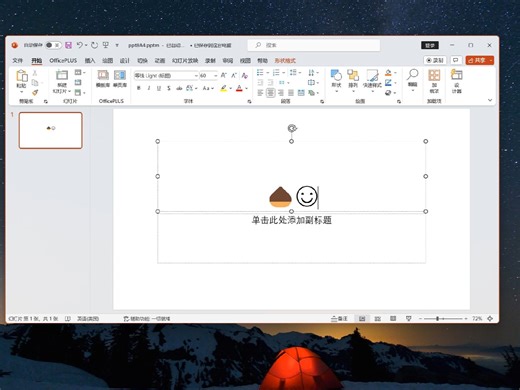This screenshot has width=520, height=390.
Task: Click Start From Beginning presentation icon
Action: 106,45
